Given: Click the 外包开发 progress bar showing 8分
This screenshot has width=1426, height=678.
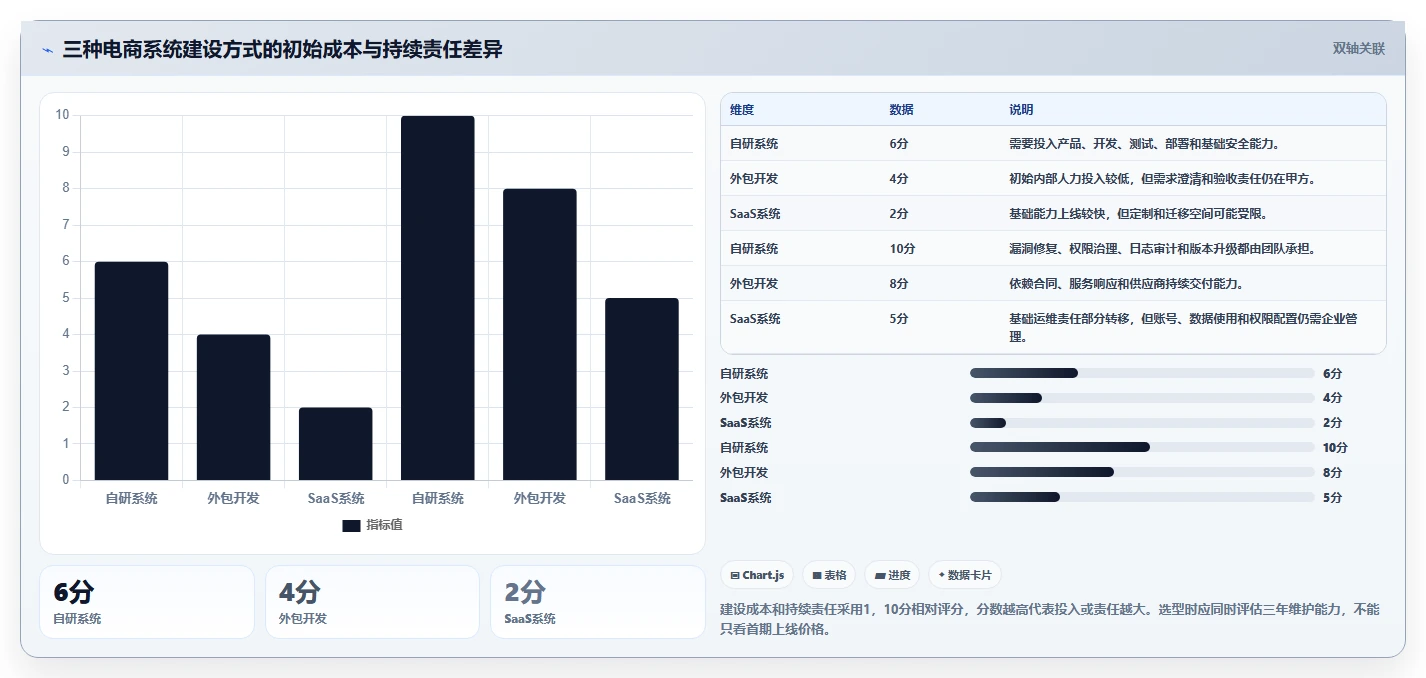Looking at the screenshot, I should coord(1142,472).
